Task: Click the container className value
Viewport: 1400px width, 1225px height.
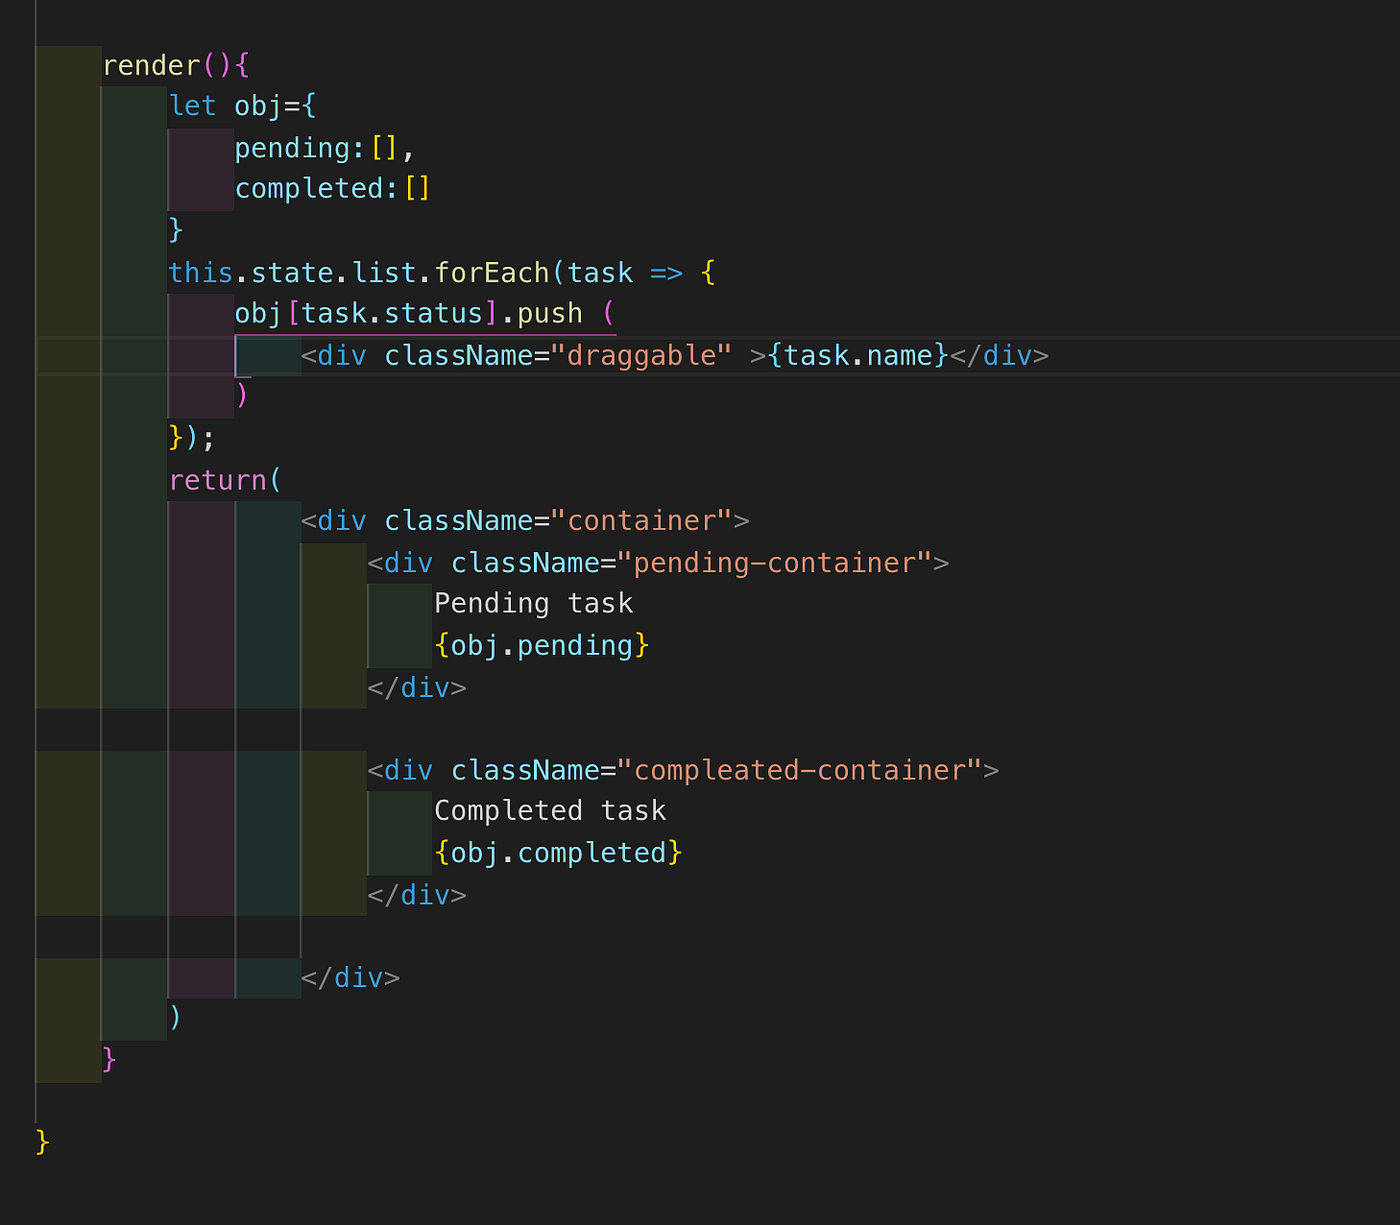Action: (644, 520)
